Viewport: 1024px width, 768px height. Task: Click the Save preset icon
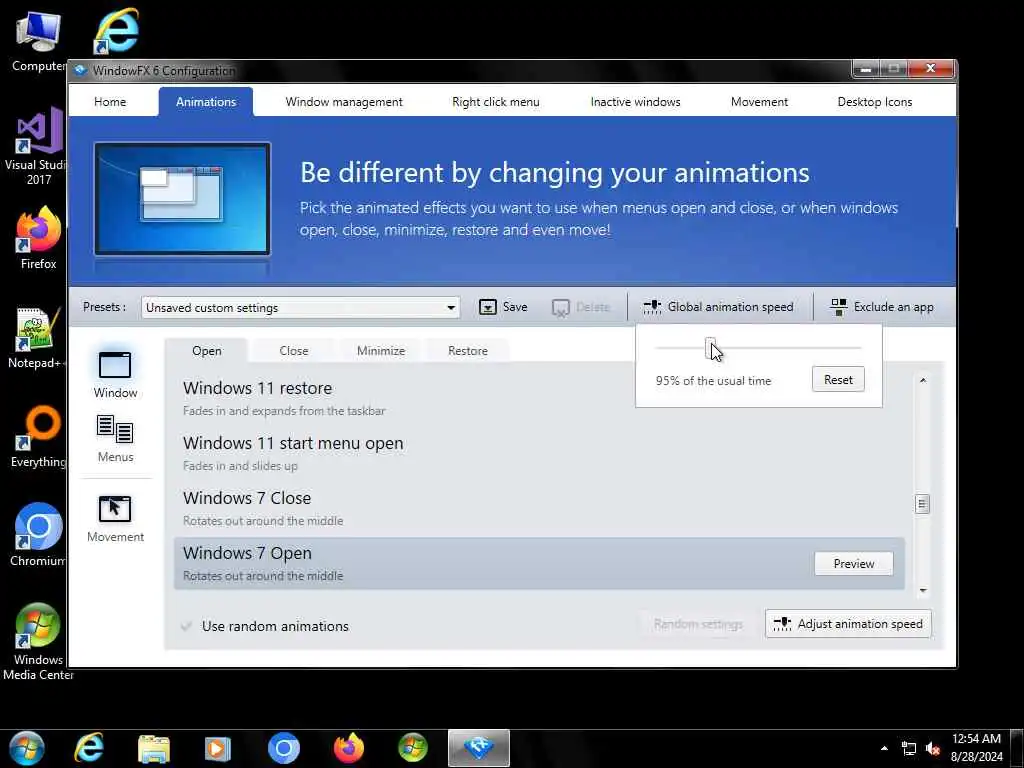coord(488,307)
